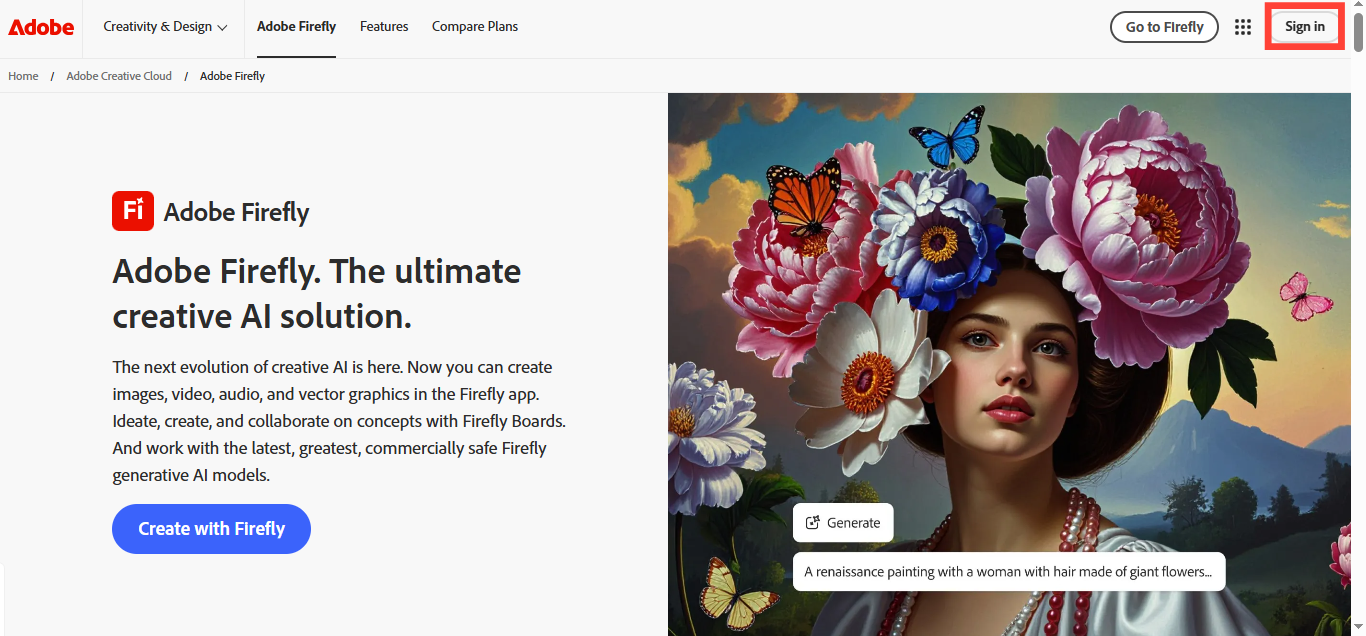This screenshot has height=636, width=1366.
Task: Open the Compare Plans nav item
Action: point(475,27)
